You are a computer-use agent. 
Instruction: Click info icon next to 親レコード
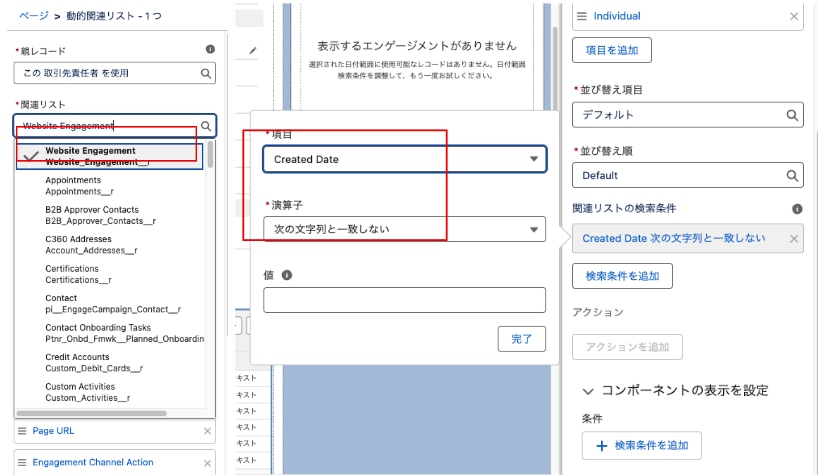click(210, 49)
